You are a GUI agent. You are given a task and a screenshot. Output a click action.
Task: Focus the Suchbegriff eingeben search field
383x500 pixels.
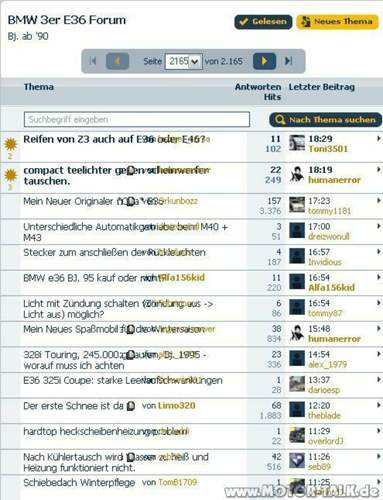click(137, 119)
